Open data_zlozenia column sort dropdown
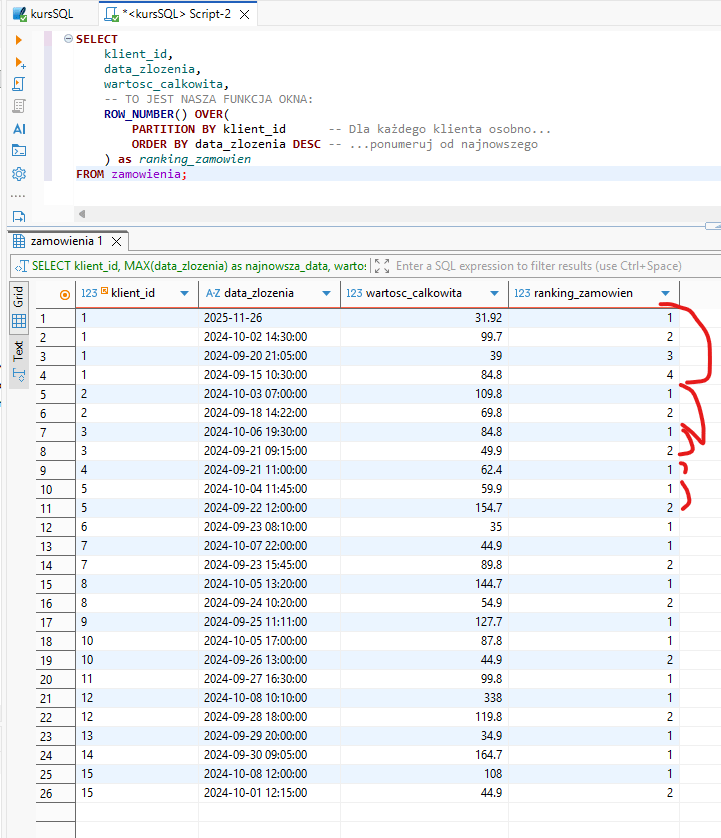This screenshot has width=721, height=838. [327, 294]
